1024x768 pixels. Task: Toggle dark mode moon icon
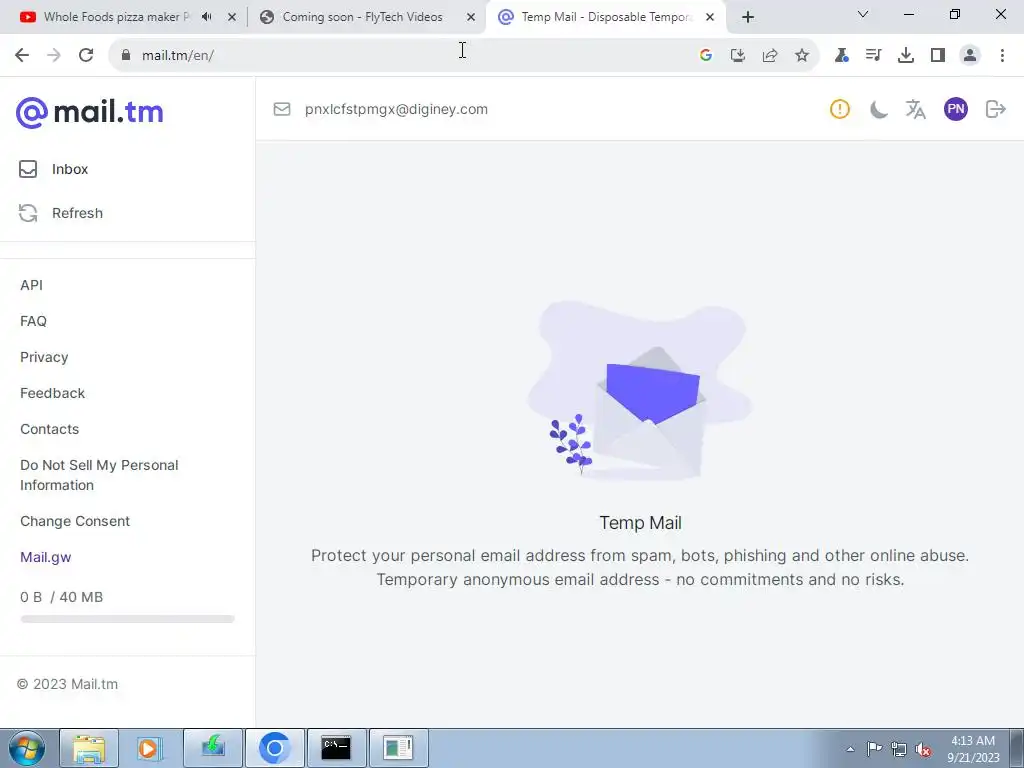tap(878, 109)
